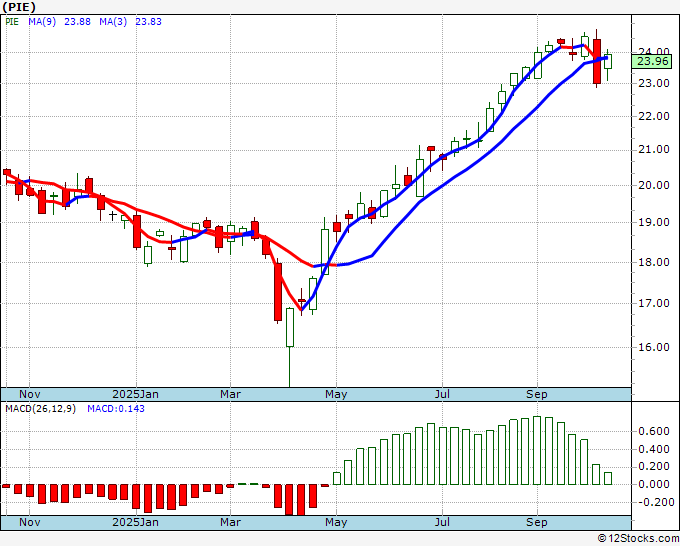Click Nov on the price chart time axis
680x546 pixels.
click(29, 394)
